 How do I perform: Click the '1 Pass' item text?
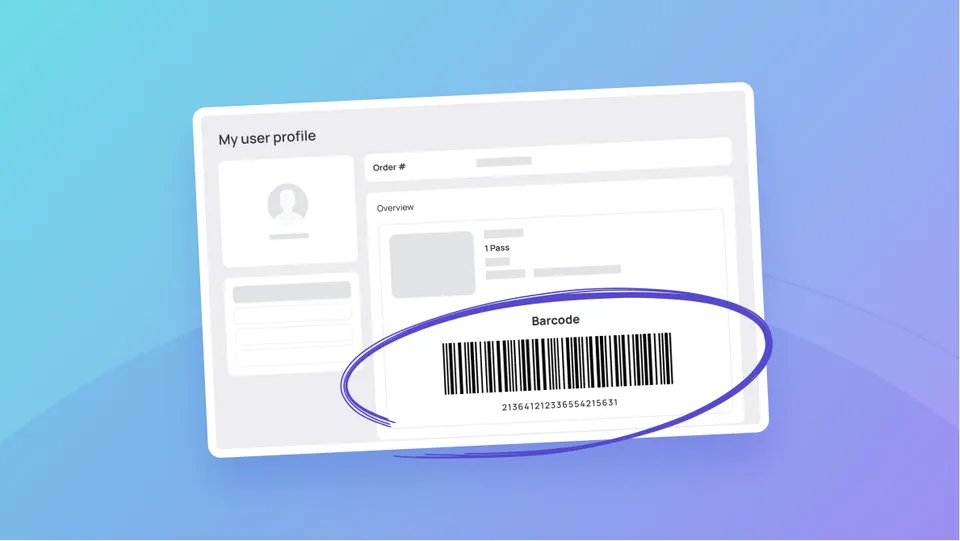tap(497, 248)
